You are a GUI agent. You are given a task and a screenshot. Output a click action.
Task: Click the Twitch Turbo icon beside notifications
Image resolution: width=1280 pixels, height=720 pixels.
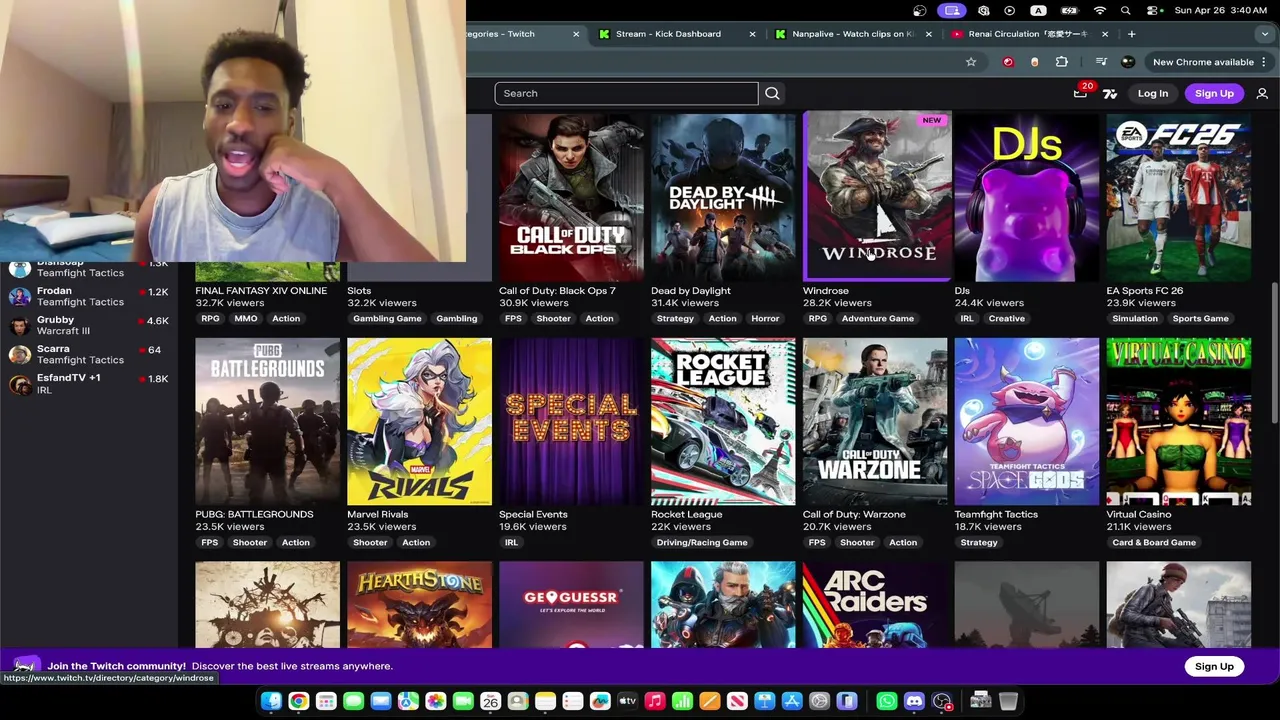1110,93
